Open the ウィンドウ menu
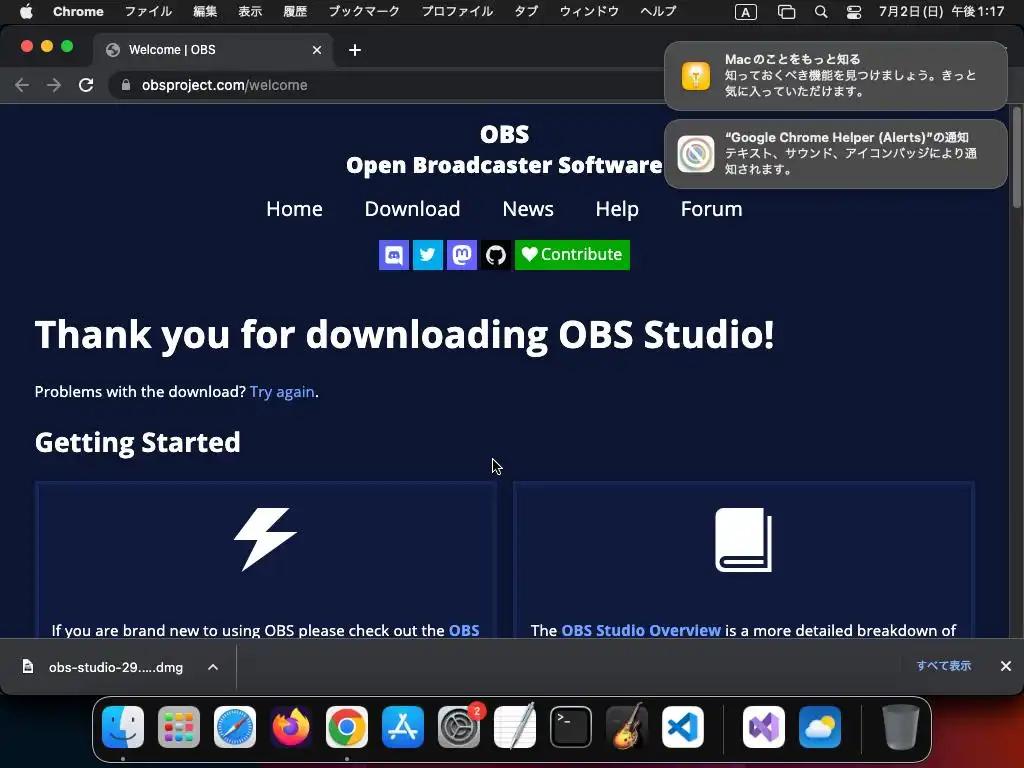This screenshot has height=768, width=1024. (x=589, y=11)
